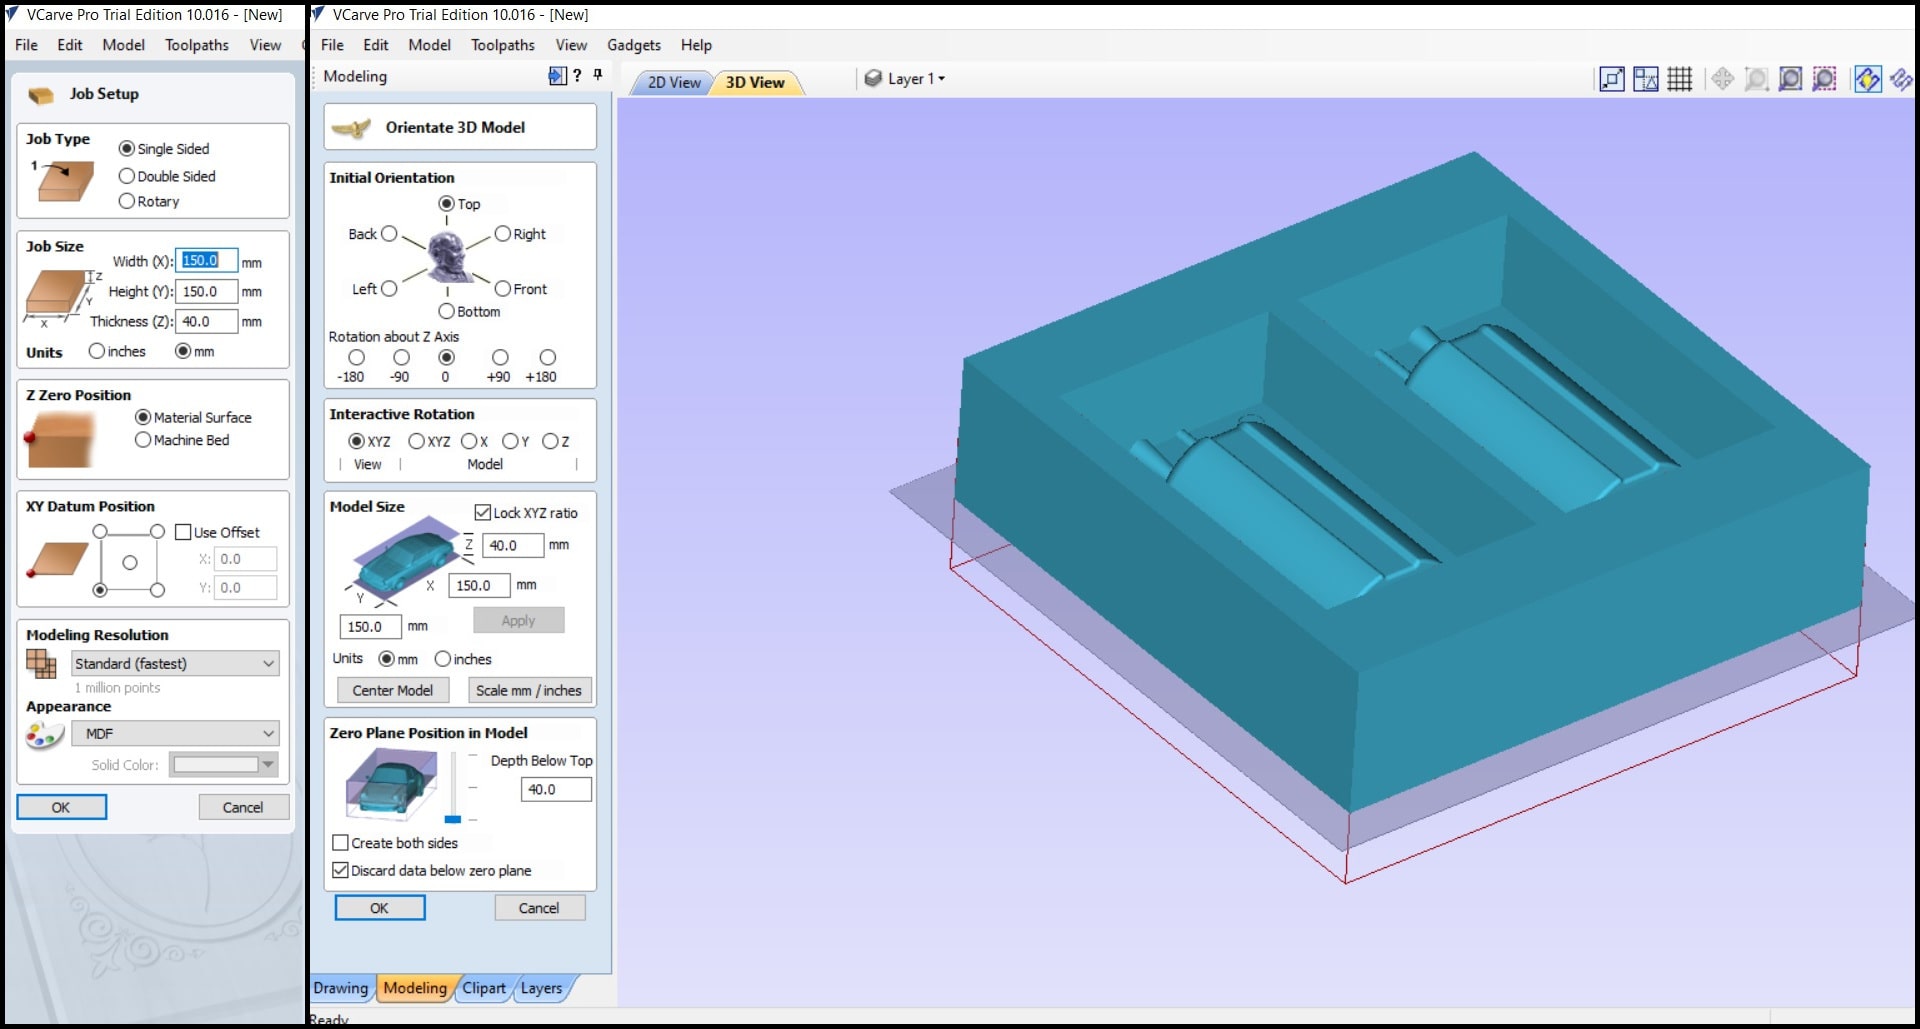Screen dimensions: 1920x1029
Task: Click the Depth Below Top input field
Action: (x=556, y=789)
